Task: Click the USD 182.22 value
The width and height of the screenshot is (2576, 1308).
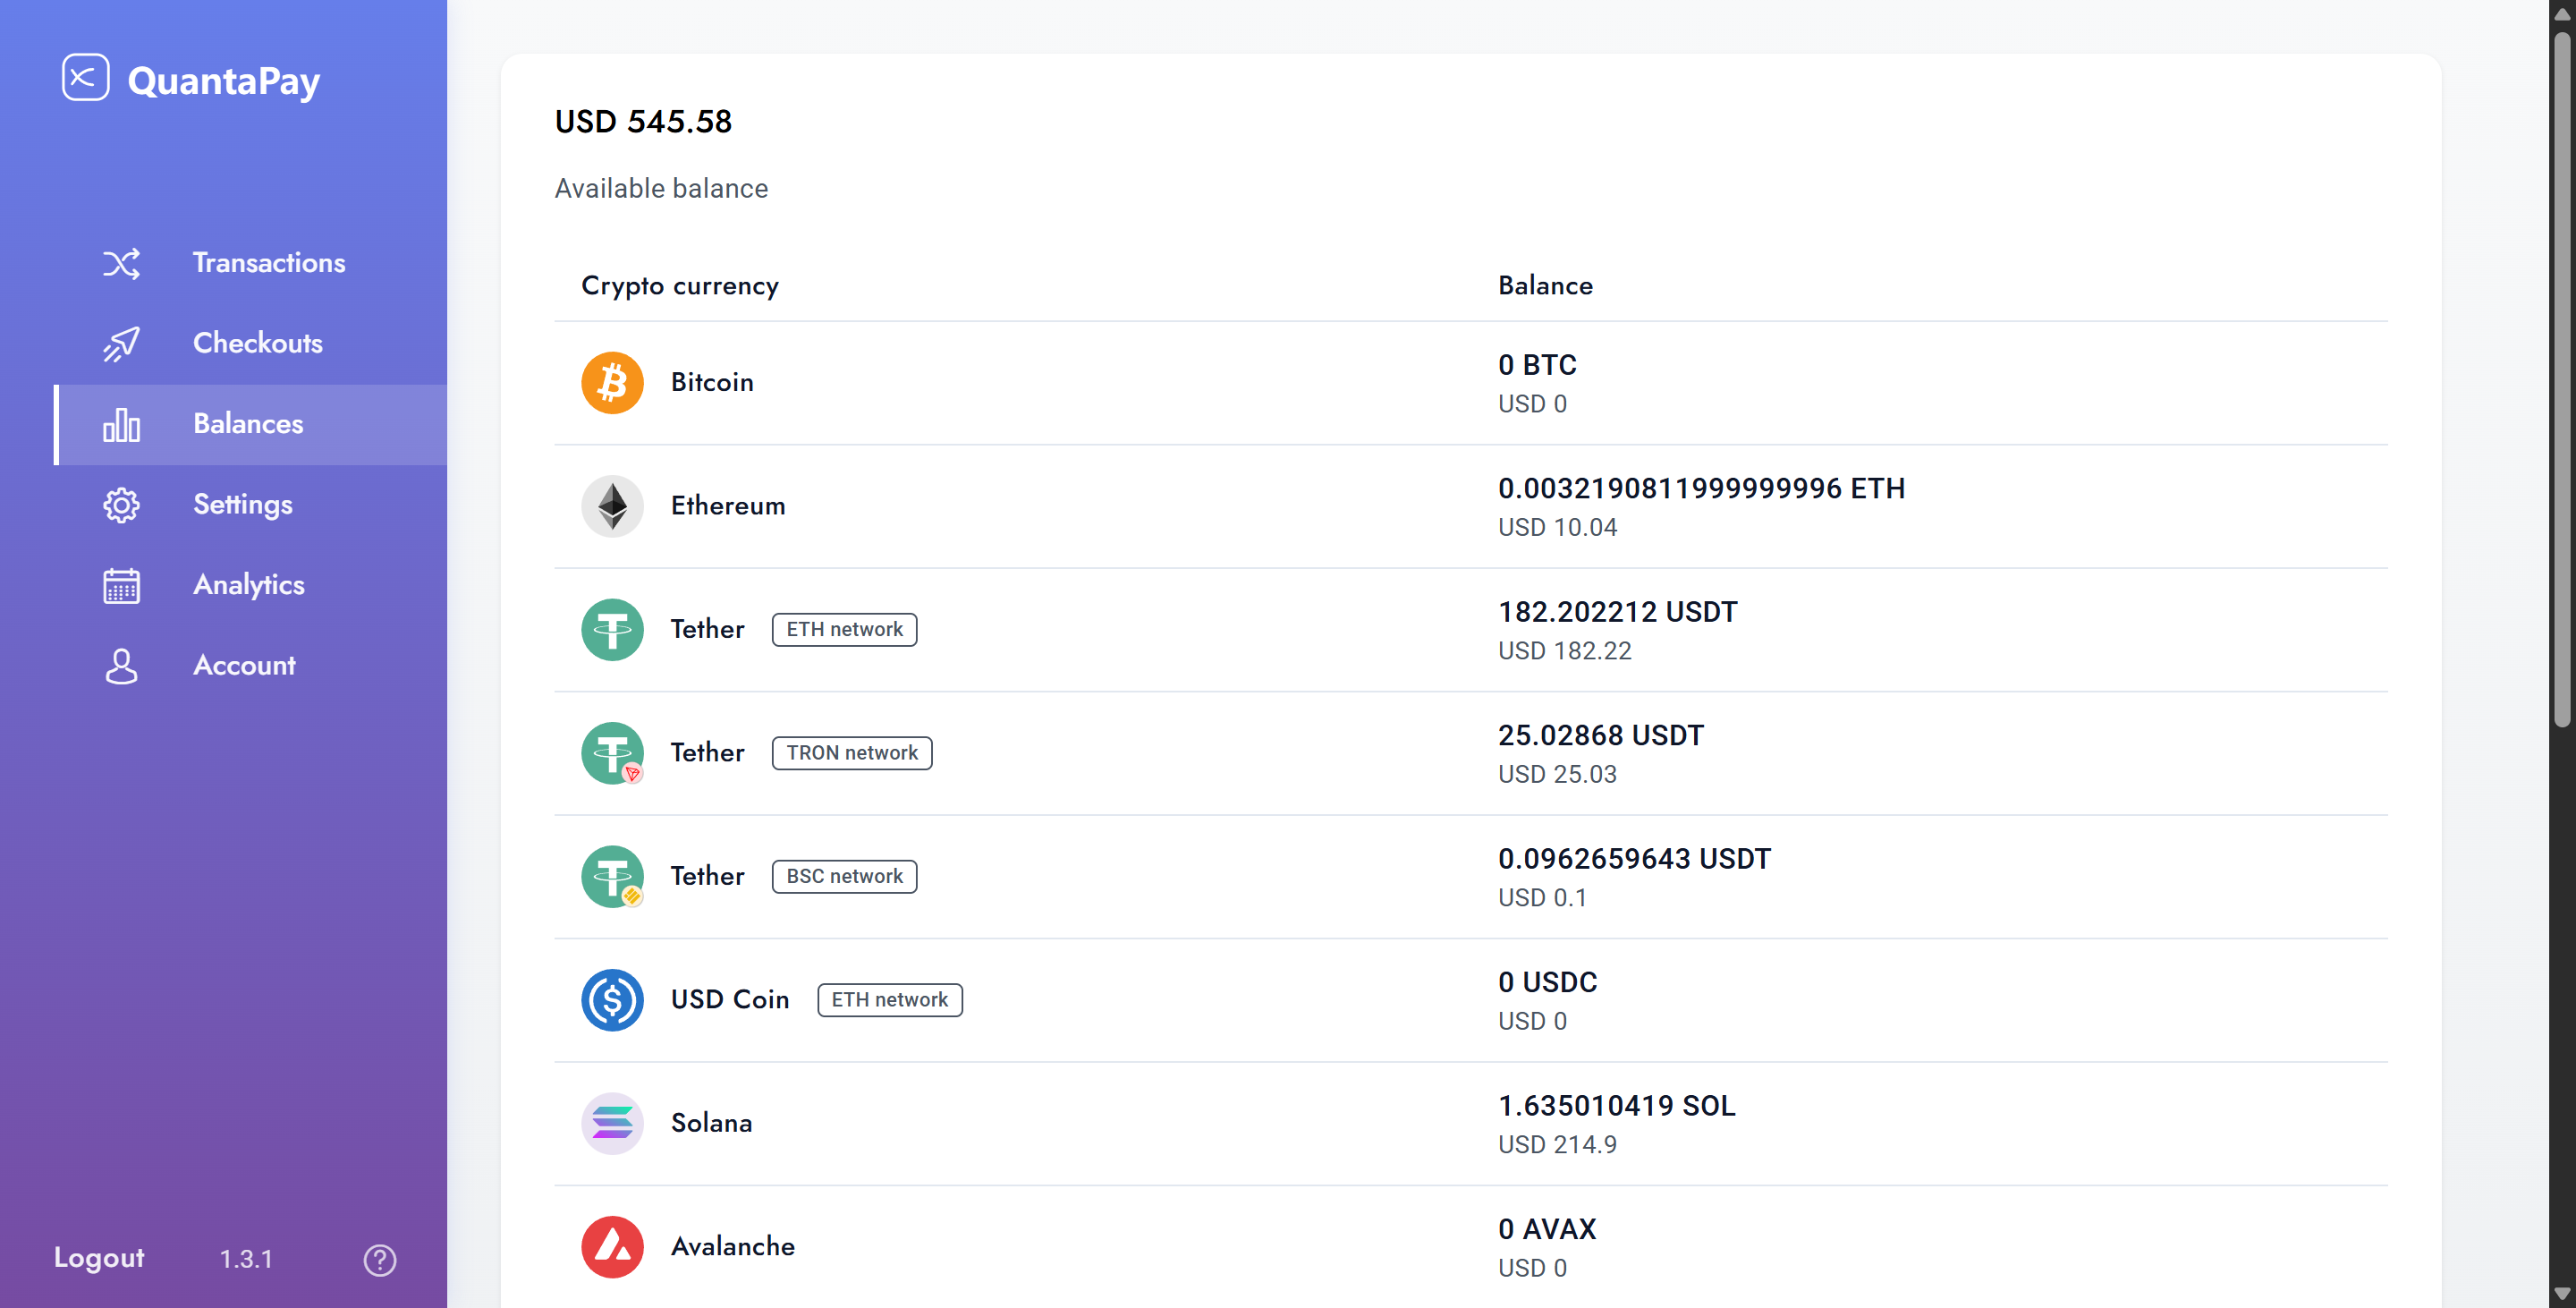Action: [1564, 651]
